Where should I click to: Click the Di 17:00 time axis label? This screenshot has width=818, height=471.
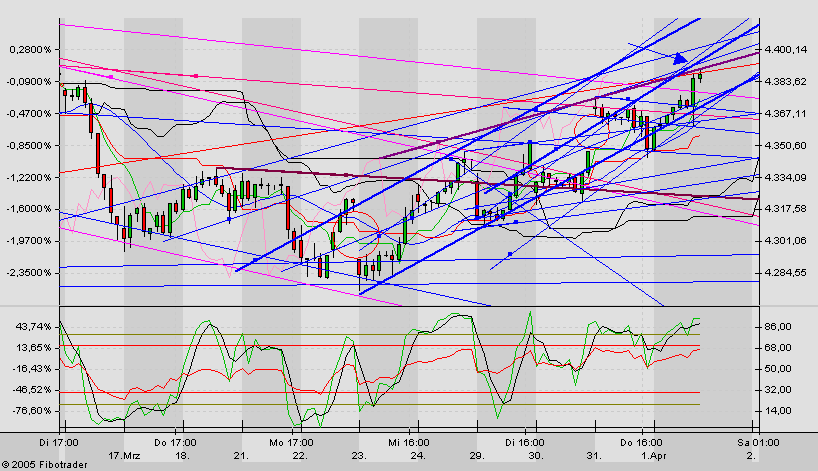pos(59,443)
